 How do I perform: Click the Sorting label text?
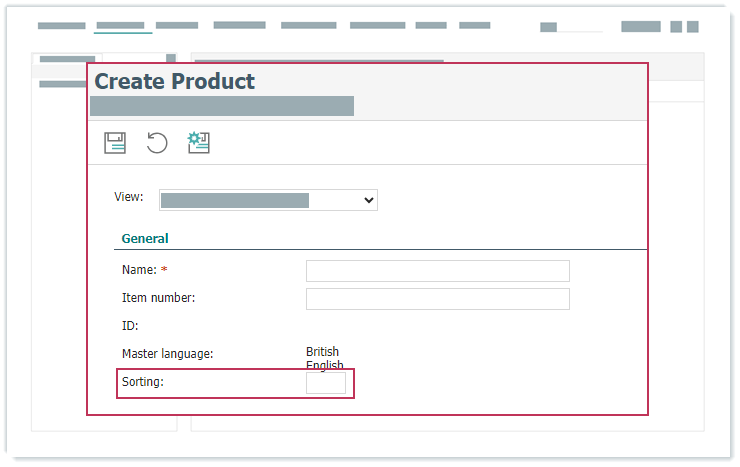(x=142, y=382)
